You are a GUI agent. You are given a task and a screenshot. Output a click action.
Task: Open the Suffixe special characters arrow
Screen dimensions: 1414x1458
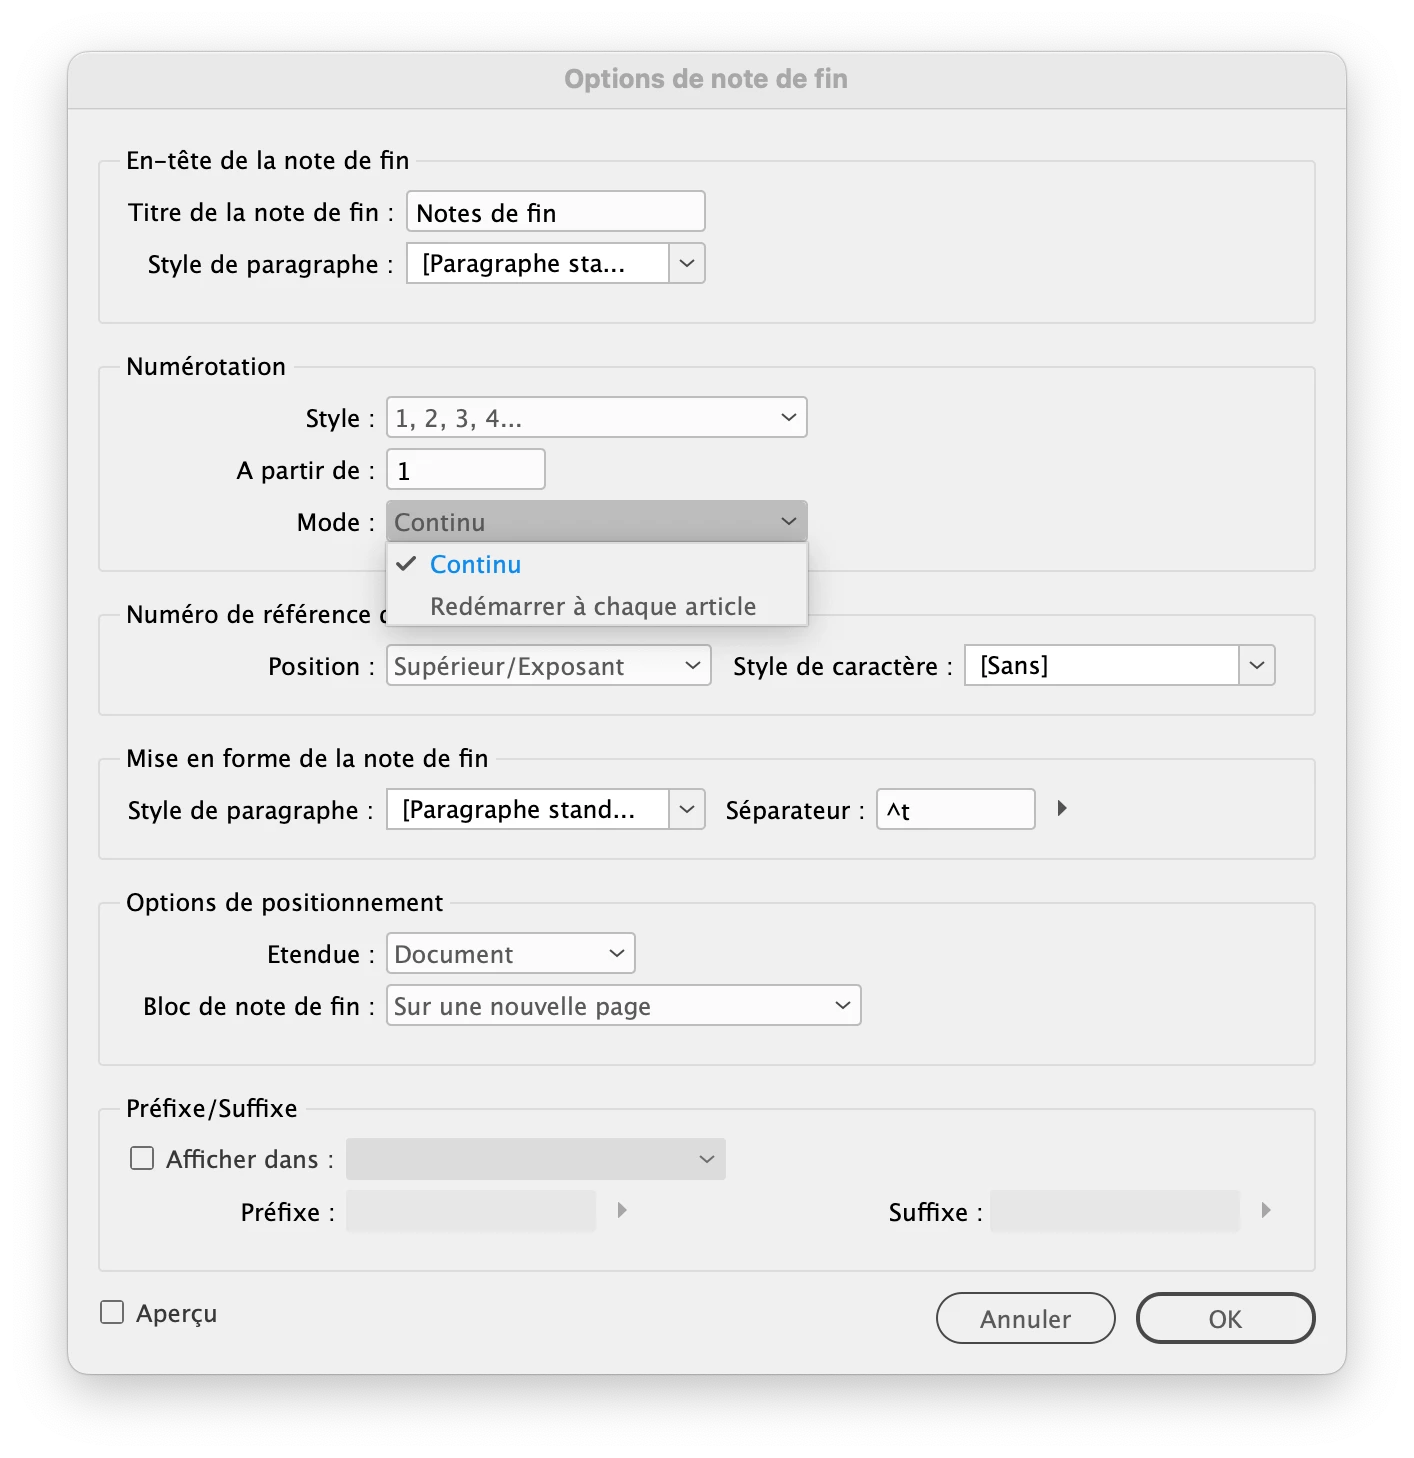pos(1266,1210)
